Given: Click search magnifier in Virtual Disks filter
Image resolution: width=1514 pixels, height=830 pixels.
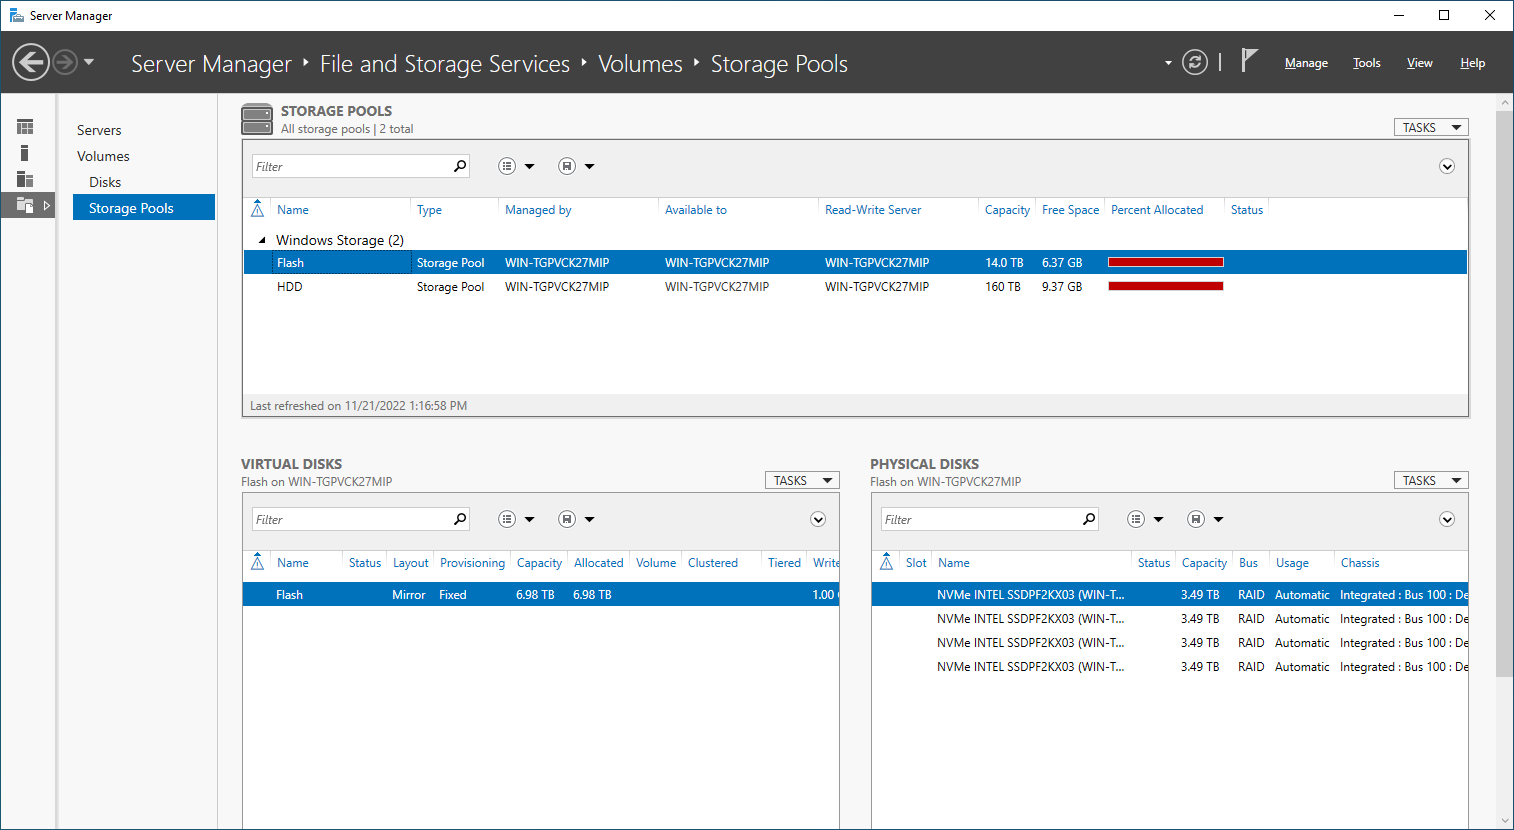Looking at the screenshot, I should click(x=460, y=519).
